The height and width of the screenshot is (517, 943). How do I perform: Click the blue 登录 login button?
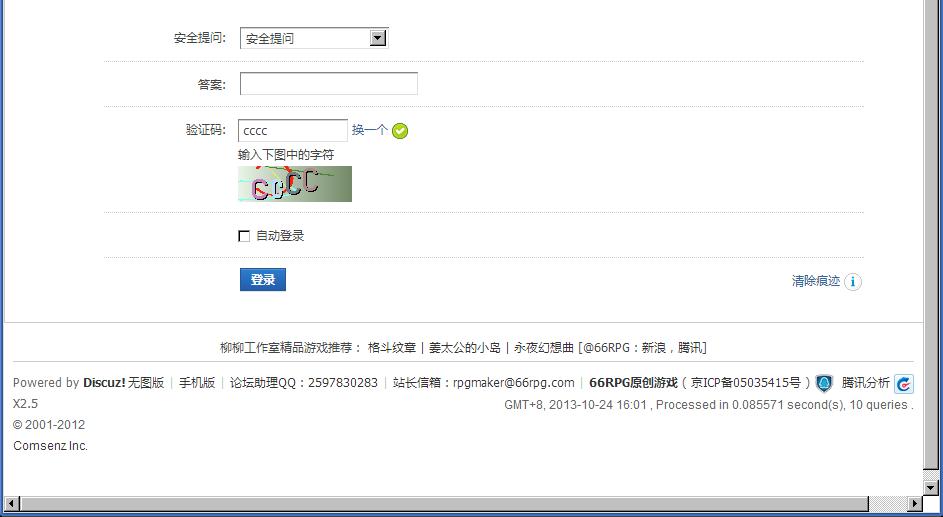coord(263,280)
